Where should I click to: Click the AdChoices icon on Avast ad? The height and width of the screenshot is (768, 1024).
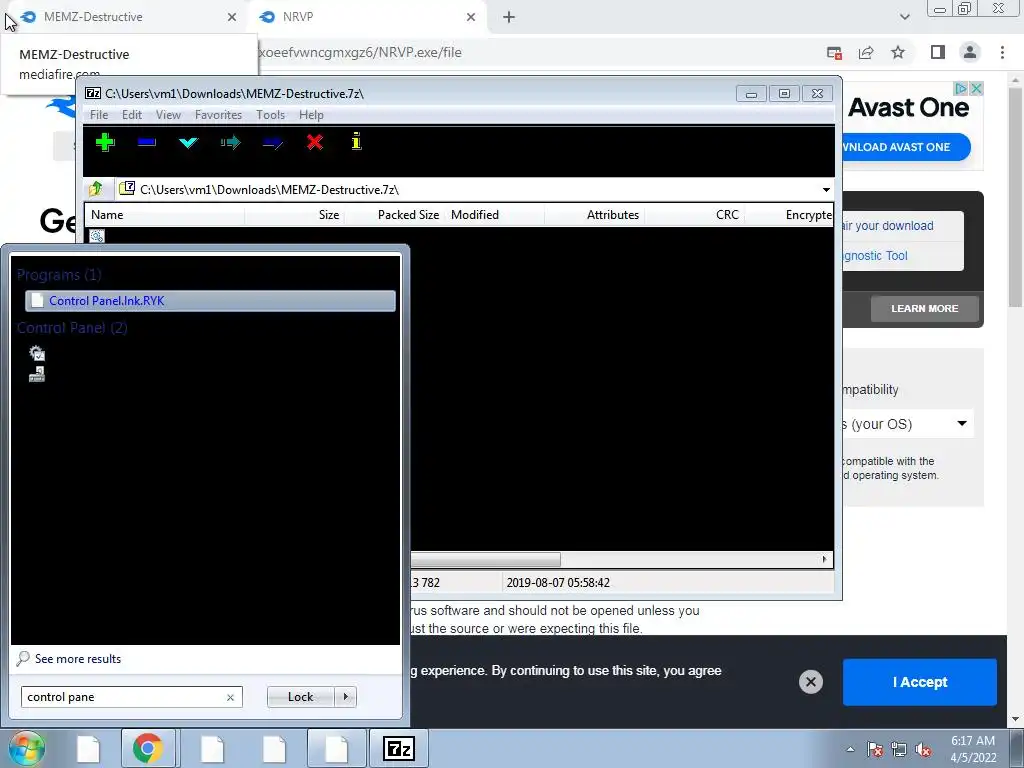(961, 88)
